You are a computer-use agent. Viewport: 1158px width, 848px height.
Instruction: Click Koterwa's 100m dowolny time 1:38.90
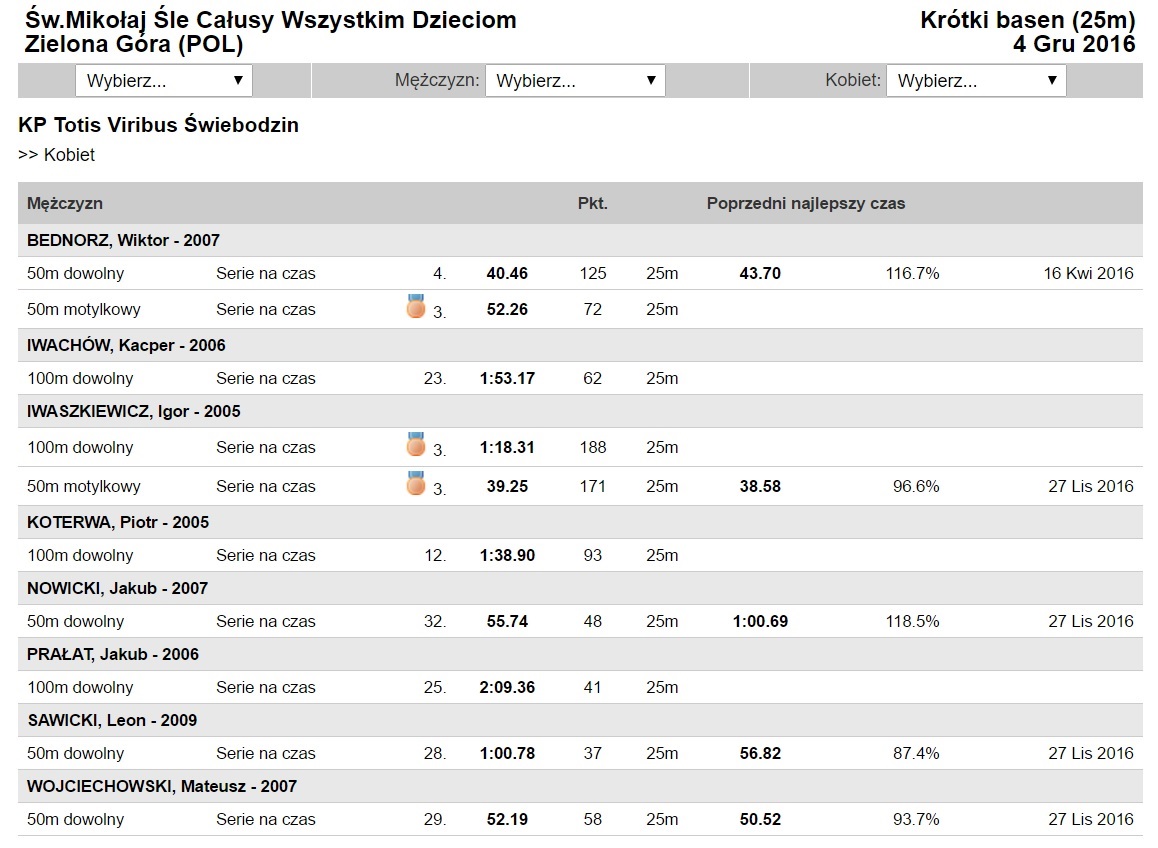click(x=507, y=555)
